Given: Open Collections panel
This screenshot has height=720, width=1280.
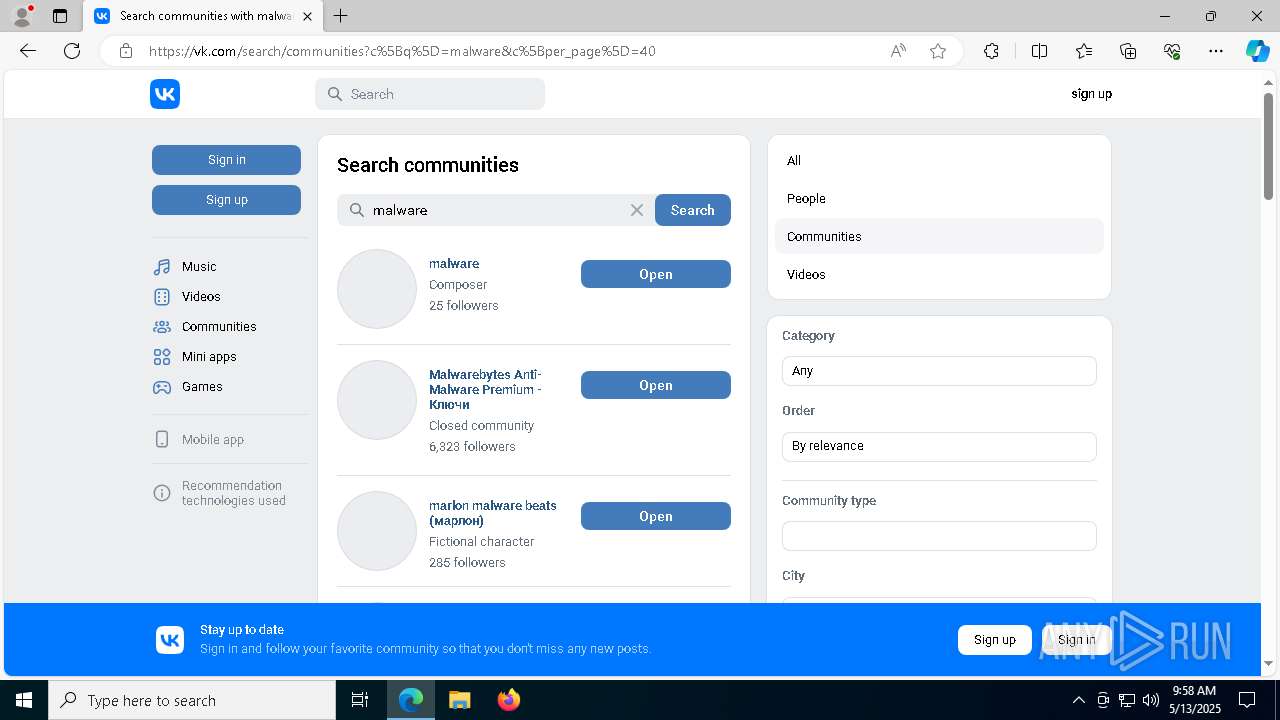Looking at the screenshot, I should [1128, 51].
